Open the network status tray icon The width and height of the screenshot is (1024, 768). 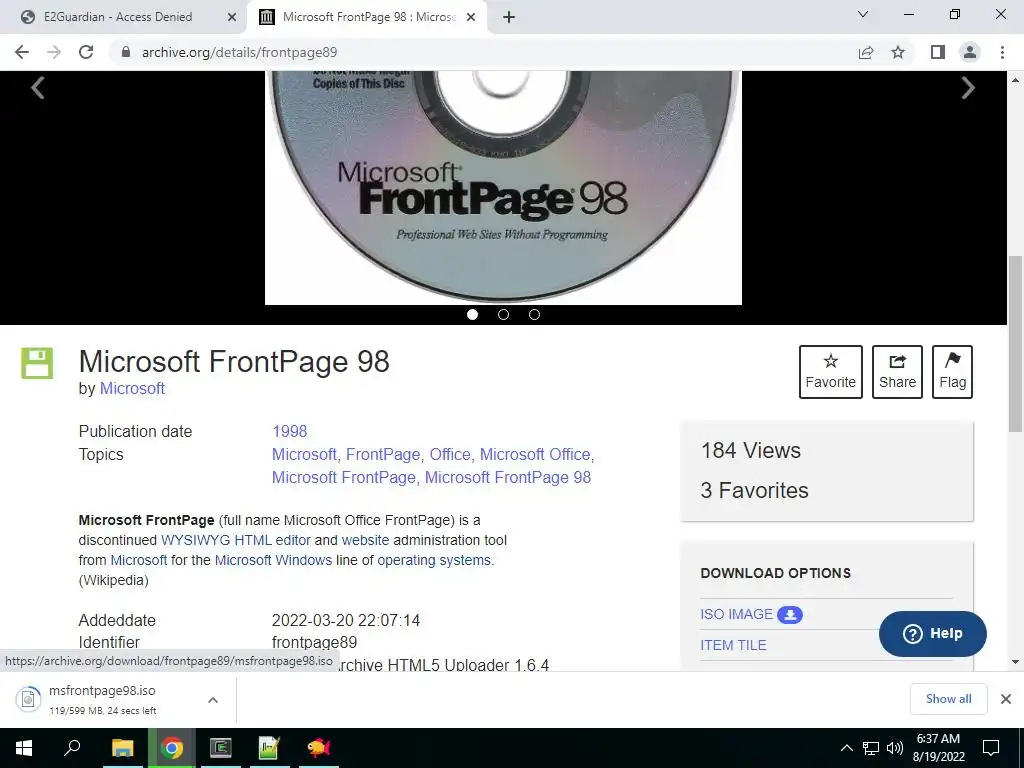(871, 748)
